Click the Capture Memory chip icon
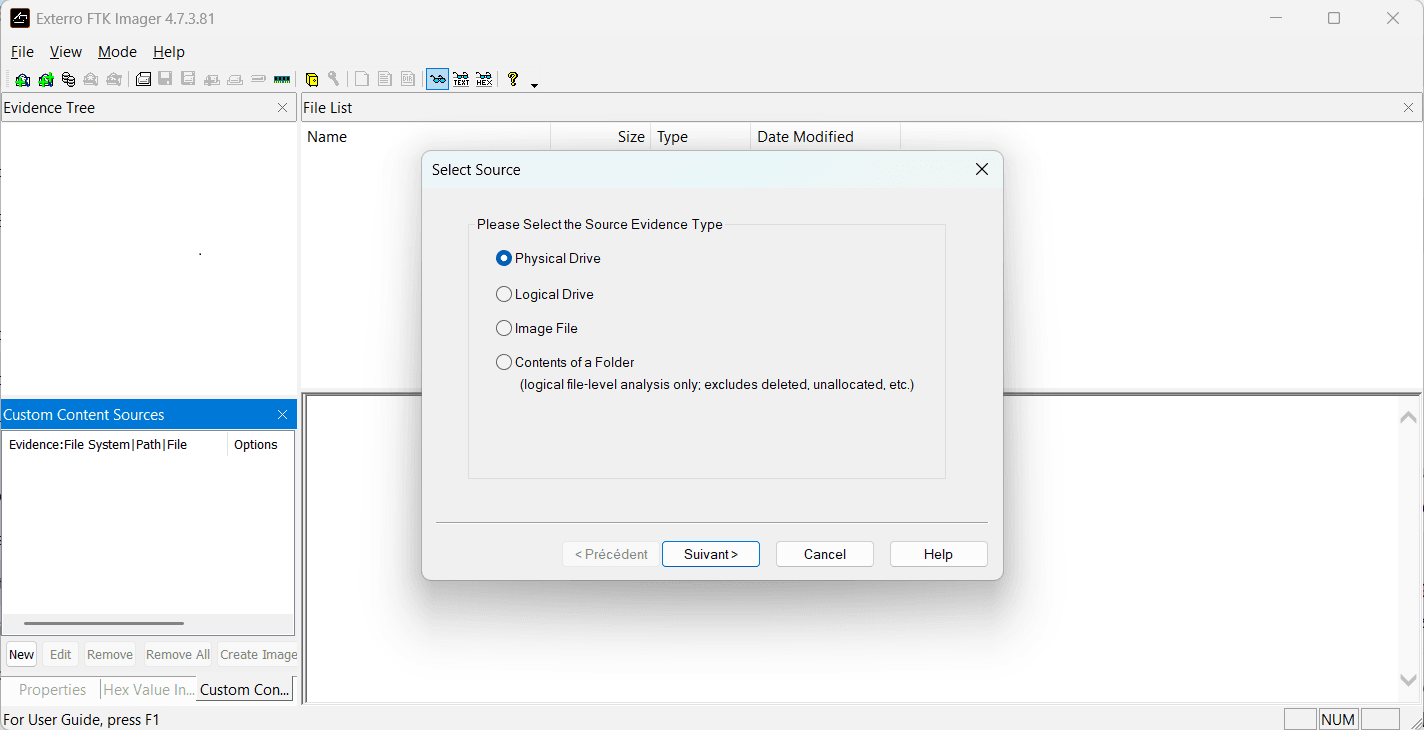 click(x=282, y=79)
